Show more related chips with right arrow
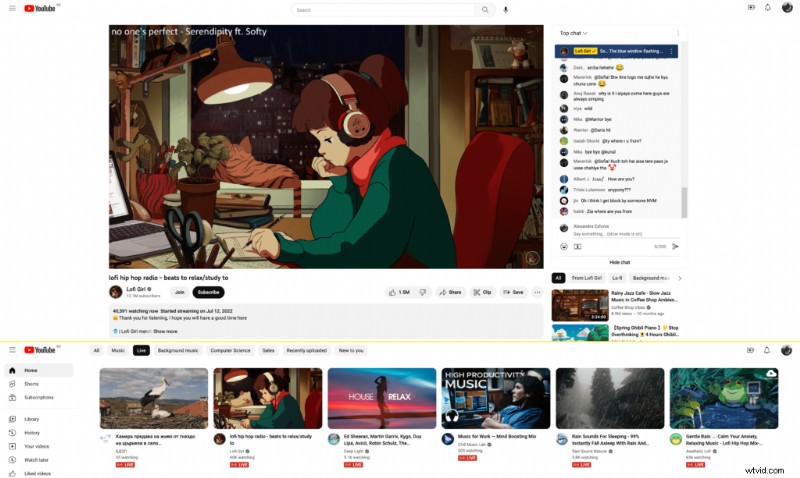 (x=680, y=278)
